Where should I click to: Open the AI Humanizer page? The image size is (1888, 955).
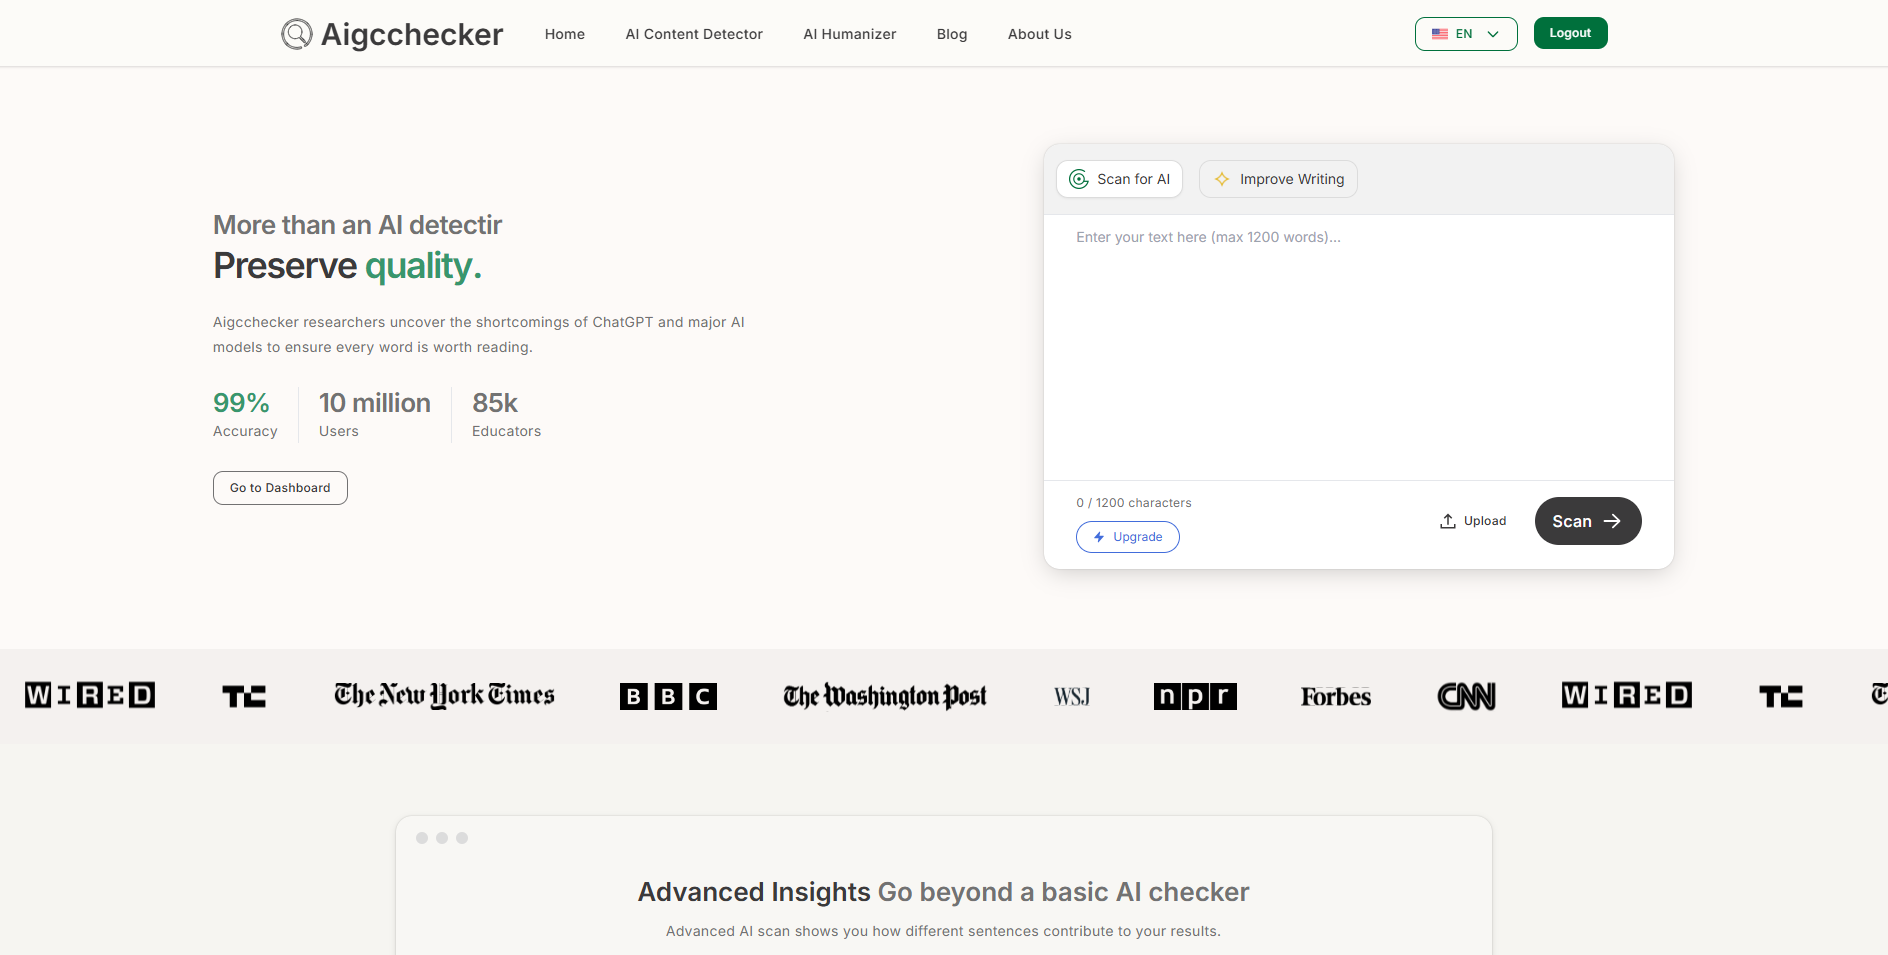point(849,34)
